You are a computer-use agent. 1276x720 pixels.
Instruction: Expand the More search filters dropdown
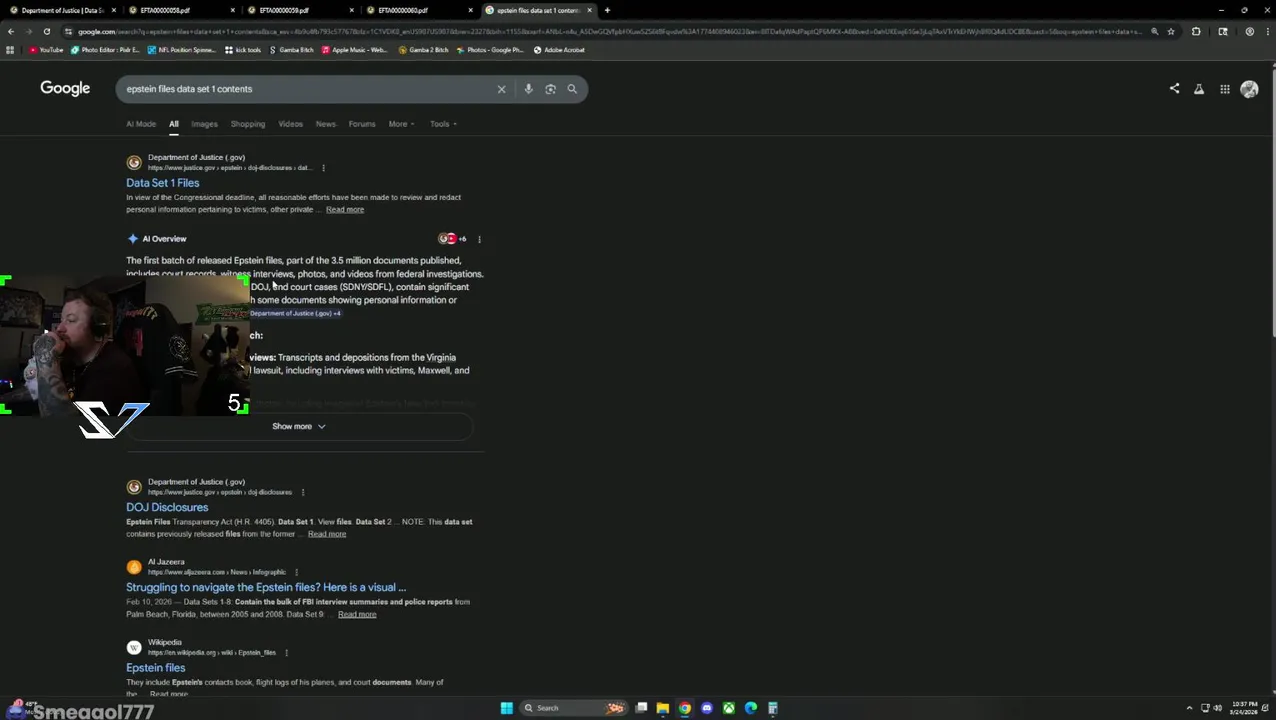tap(401, 124)
